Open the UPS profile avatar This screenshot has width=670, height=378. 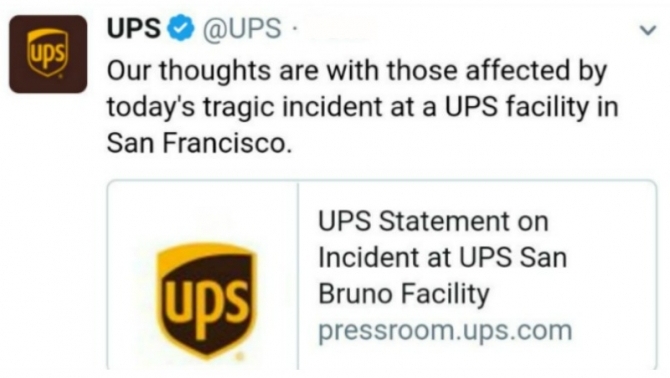pos(48,54)
